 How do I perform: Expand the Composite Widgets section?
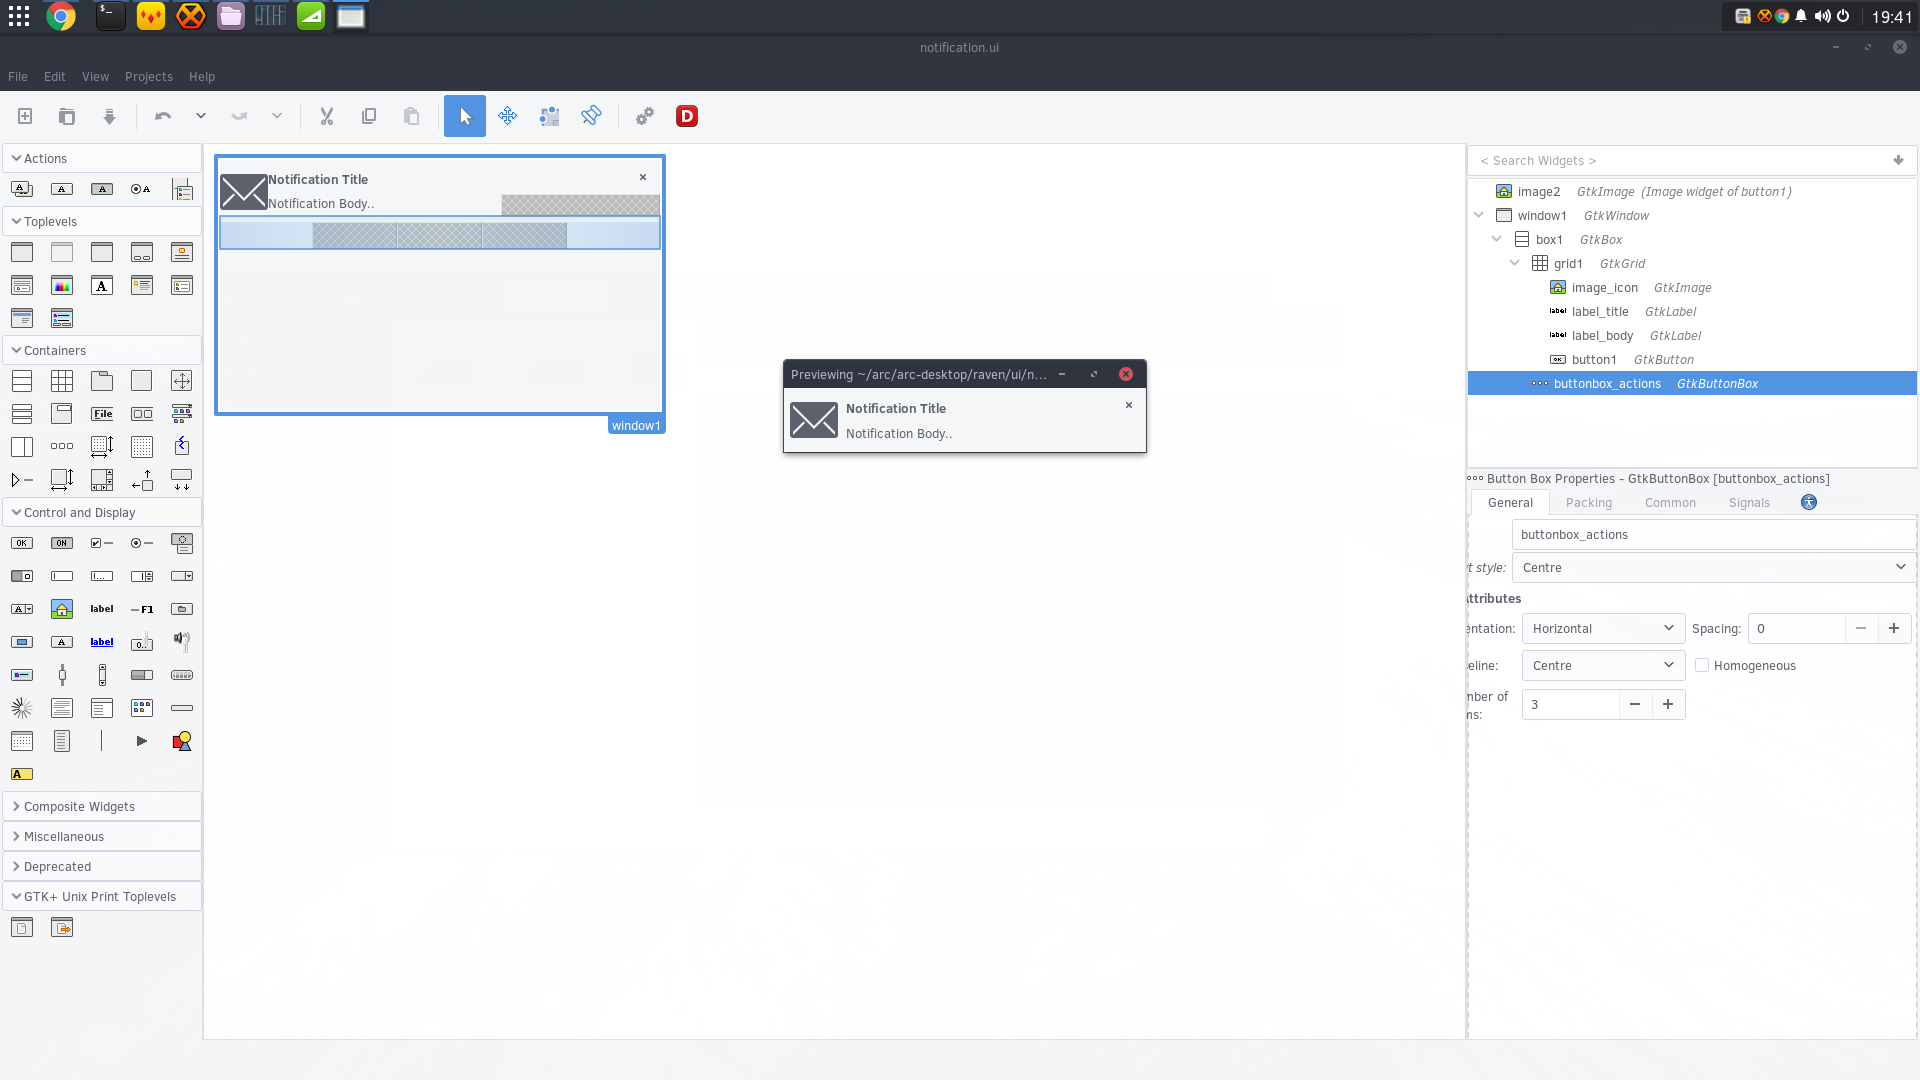click(102, 807)
